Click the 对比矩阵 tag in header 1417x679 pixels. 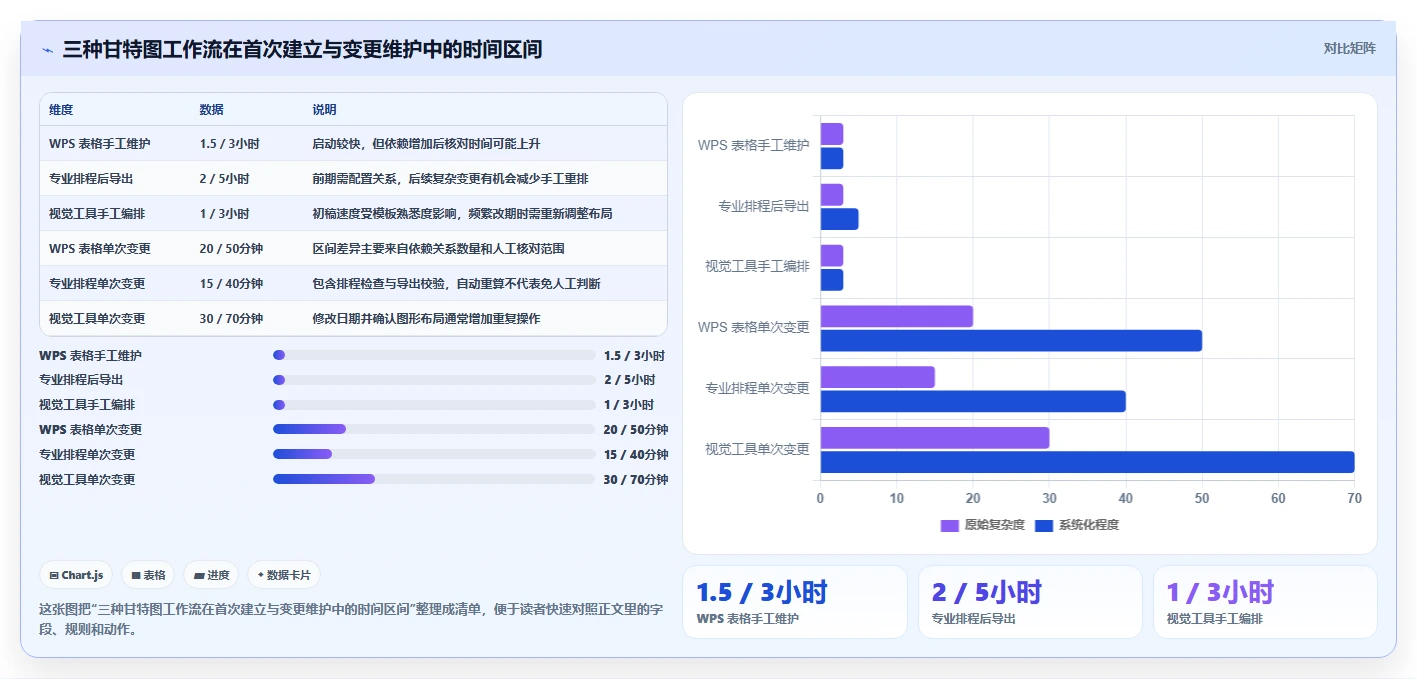tap(1349, 48)
